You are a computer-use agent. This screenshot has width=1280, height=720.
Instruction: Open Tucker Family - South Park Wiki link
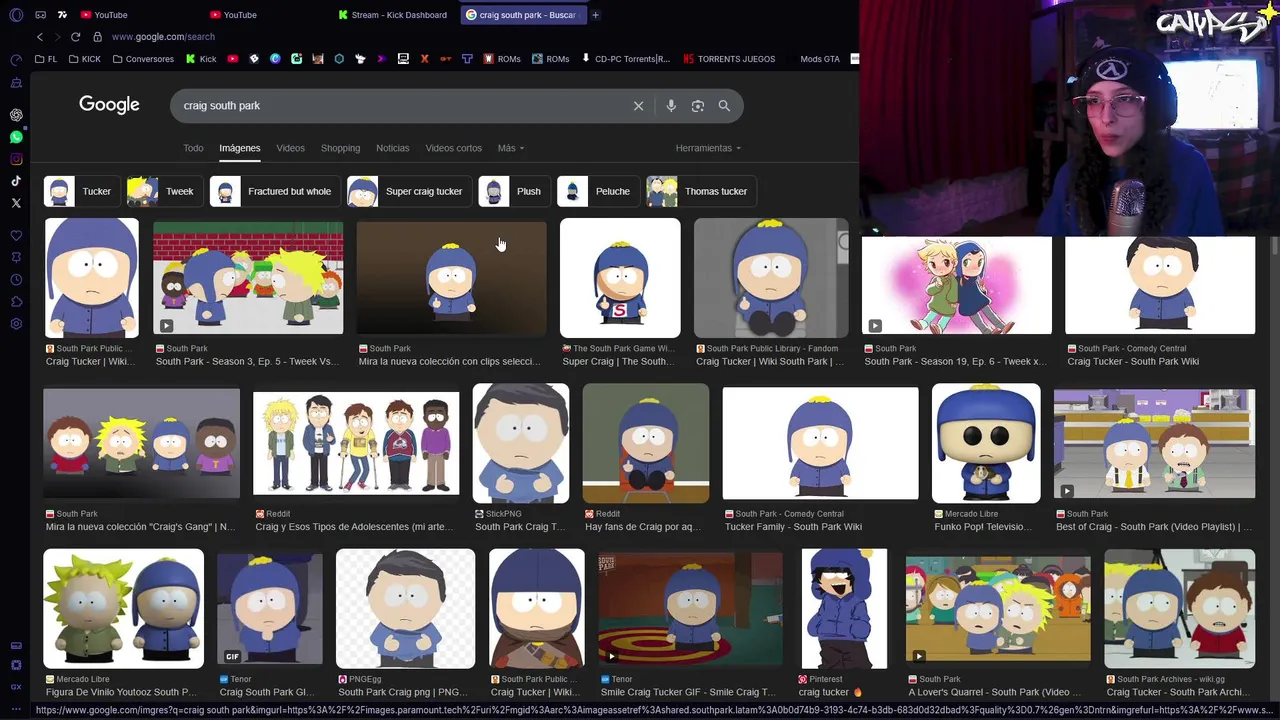793,527
